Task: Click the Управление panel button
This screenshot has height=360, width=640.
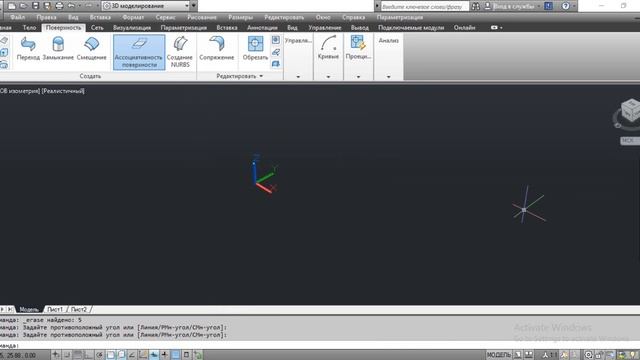Action: click(298, 40)
